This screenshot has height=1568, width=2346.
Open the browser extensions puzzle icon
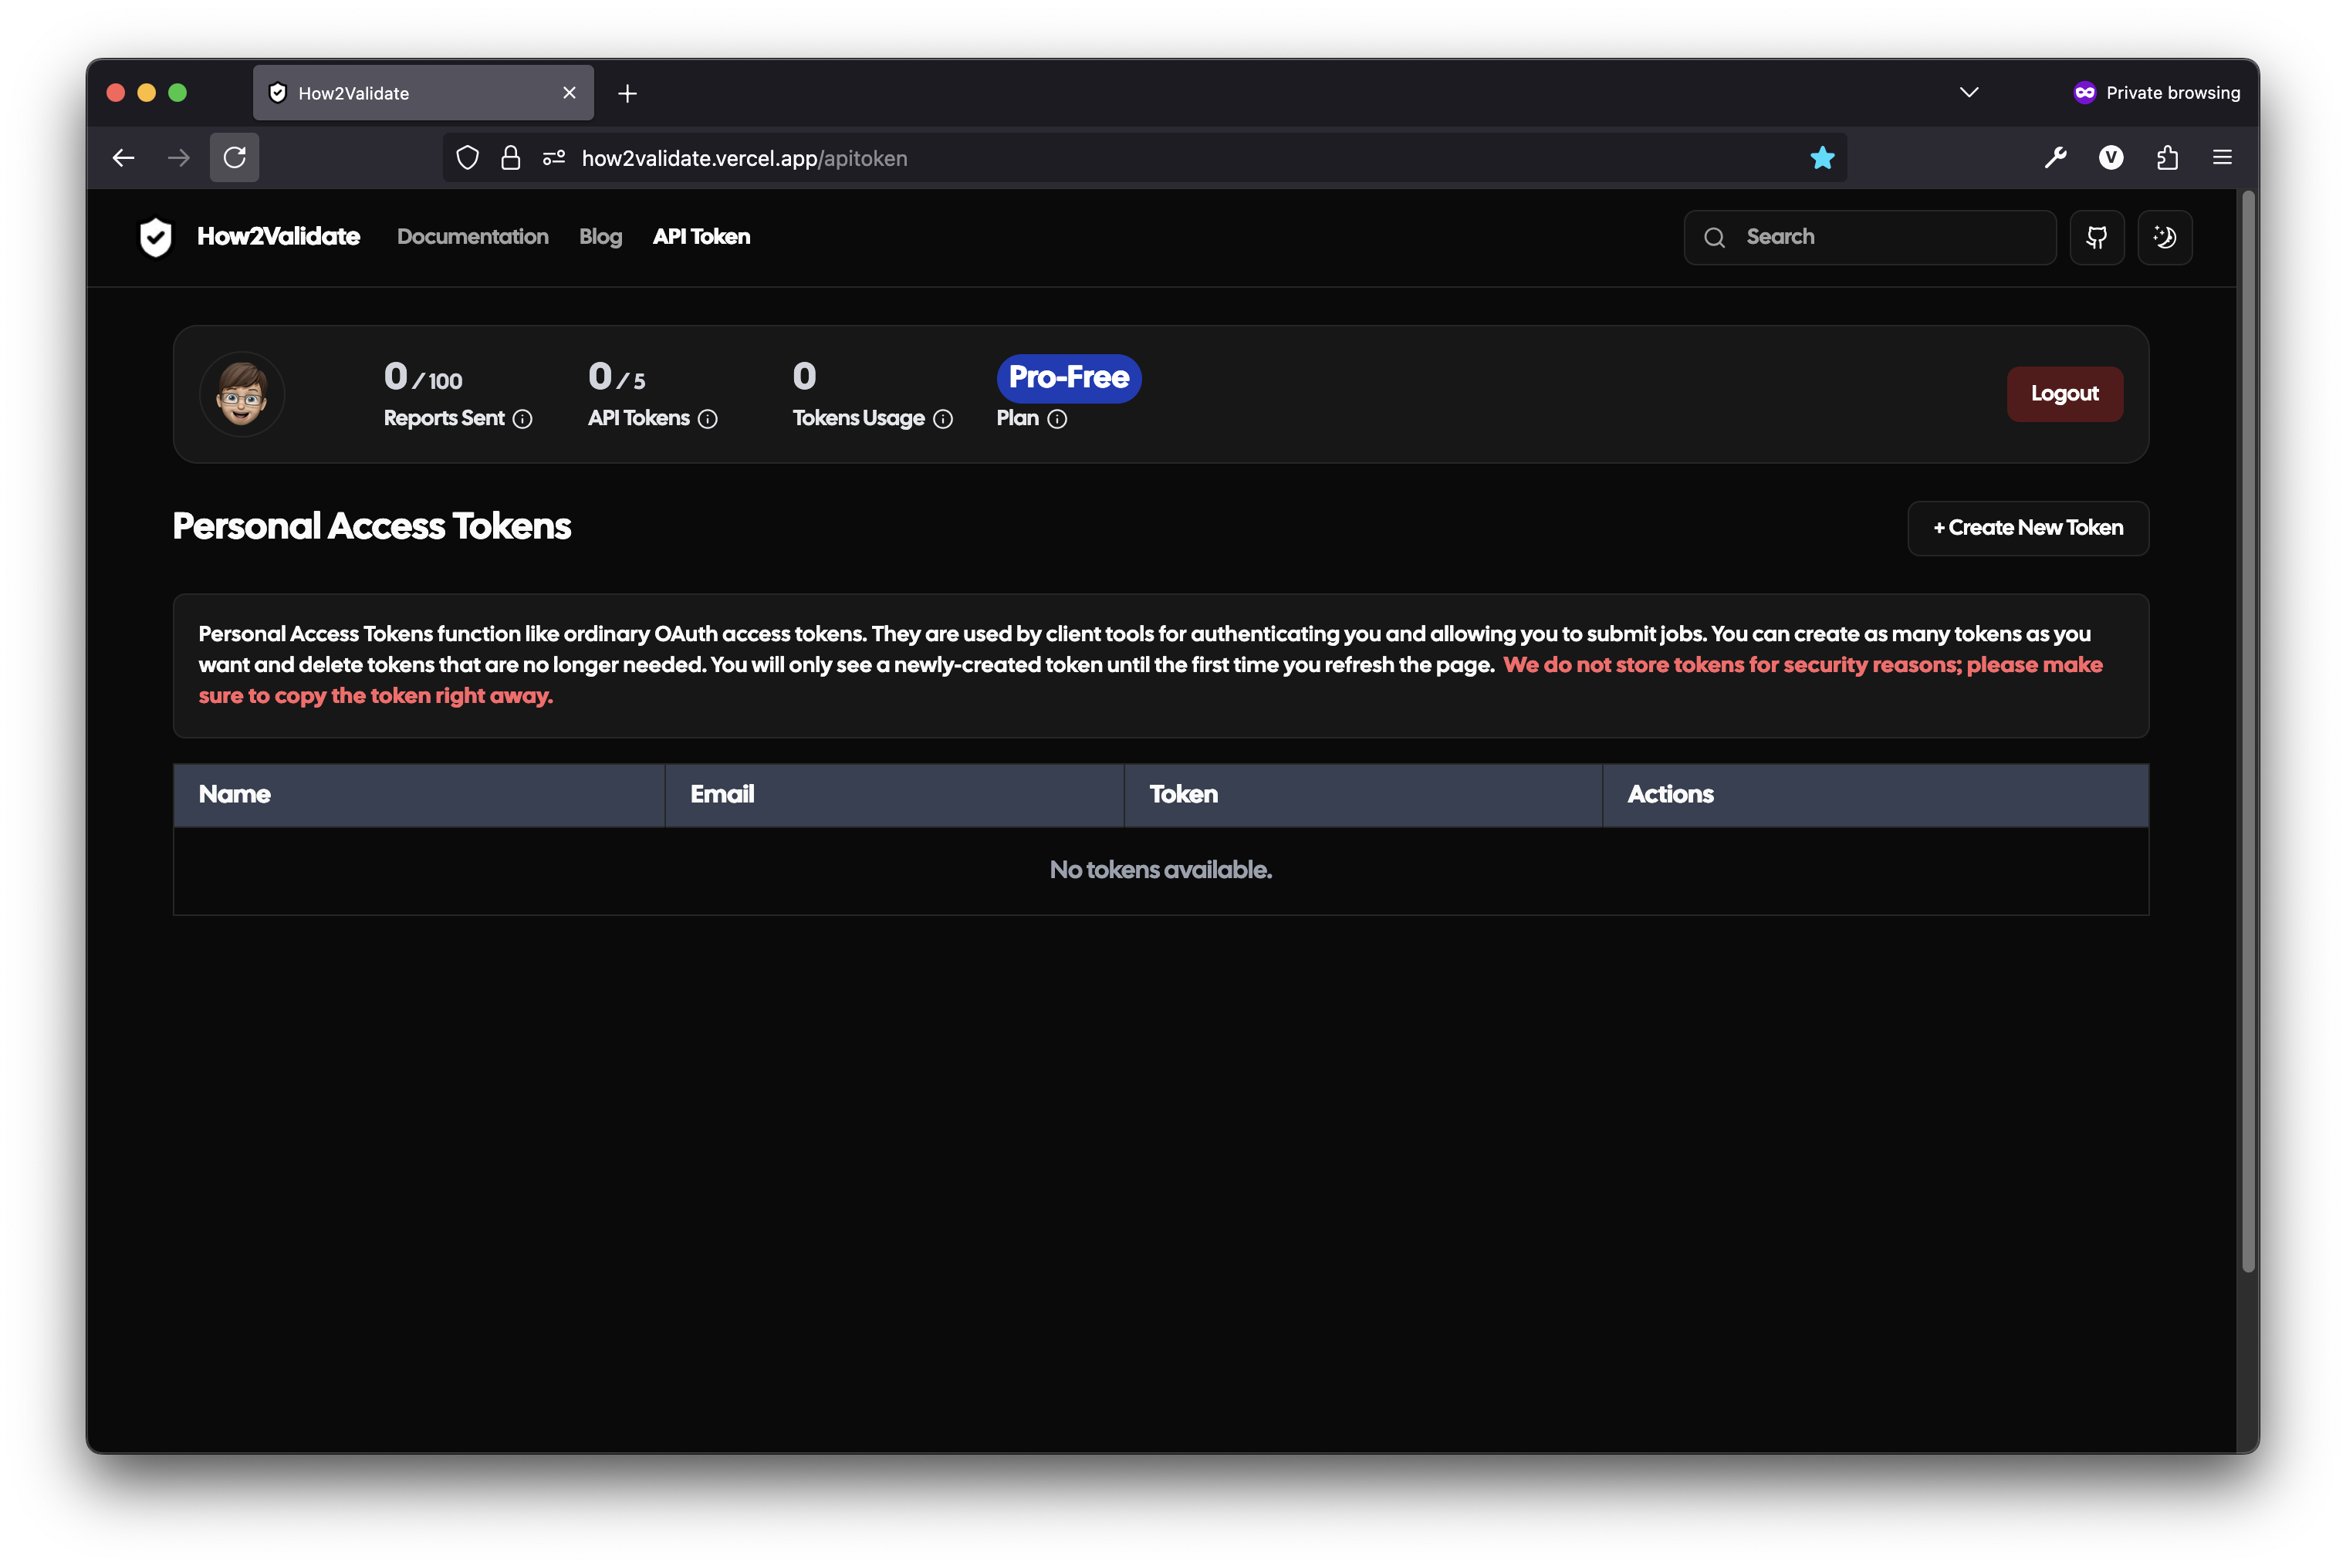coord(2166,158)
